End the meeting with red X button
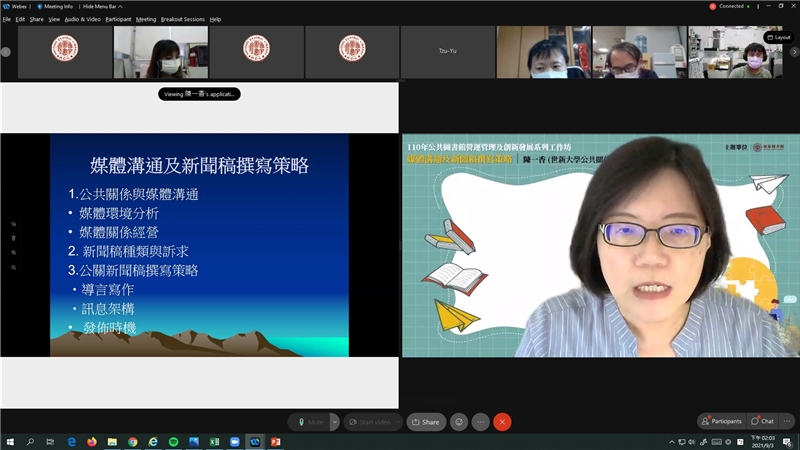 pyautogui.click(x=502, y=422)
